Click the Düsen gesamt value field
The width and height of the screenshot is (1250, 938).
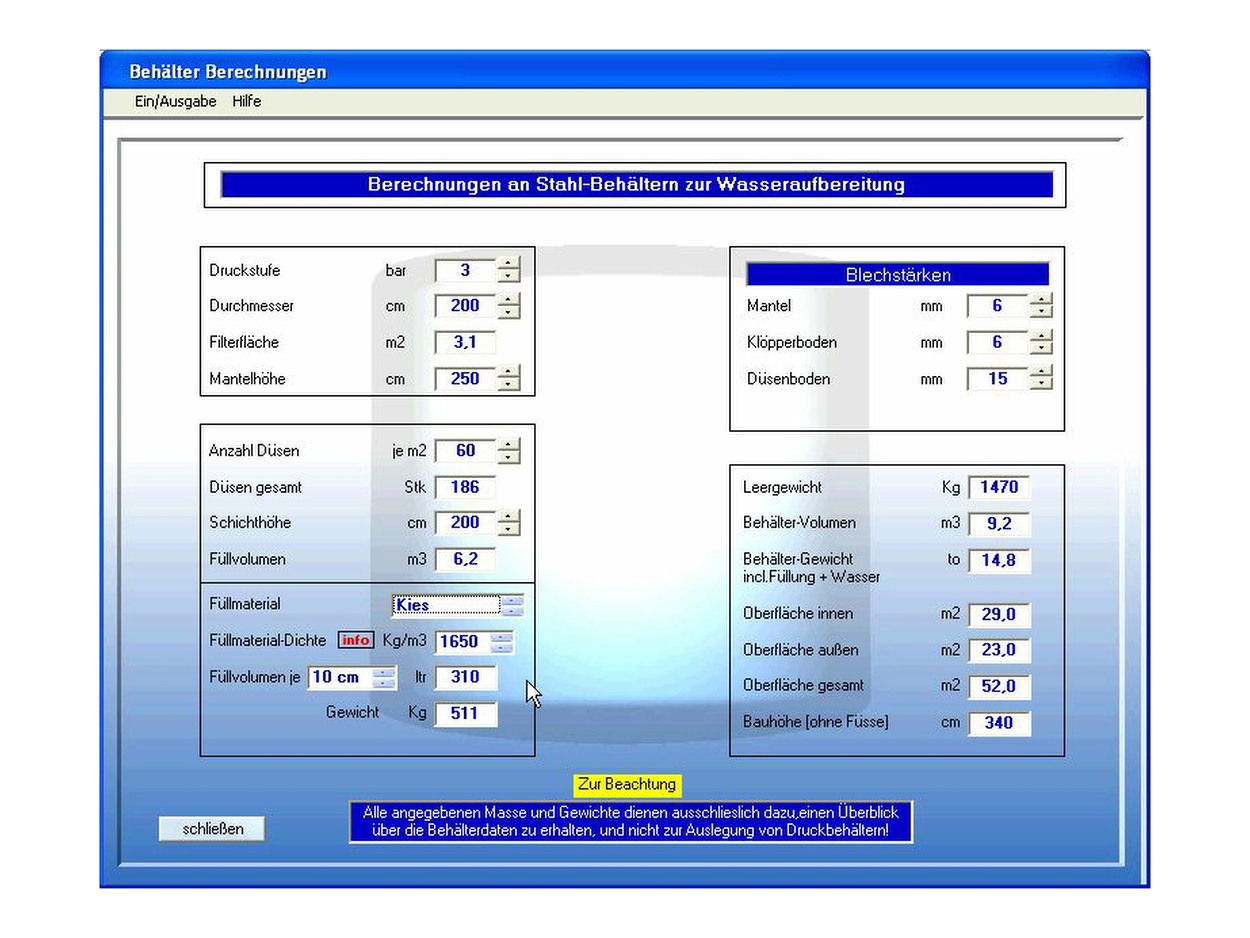(x=465, y=487)
